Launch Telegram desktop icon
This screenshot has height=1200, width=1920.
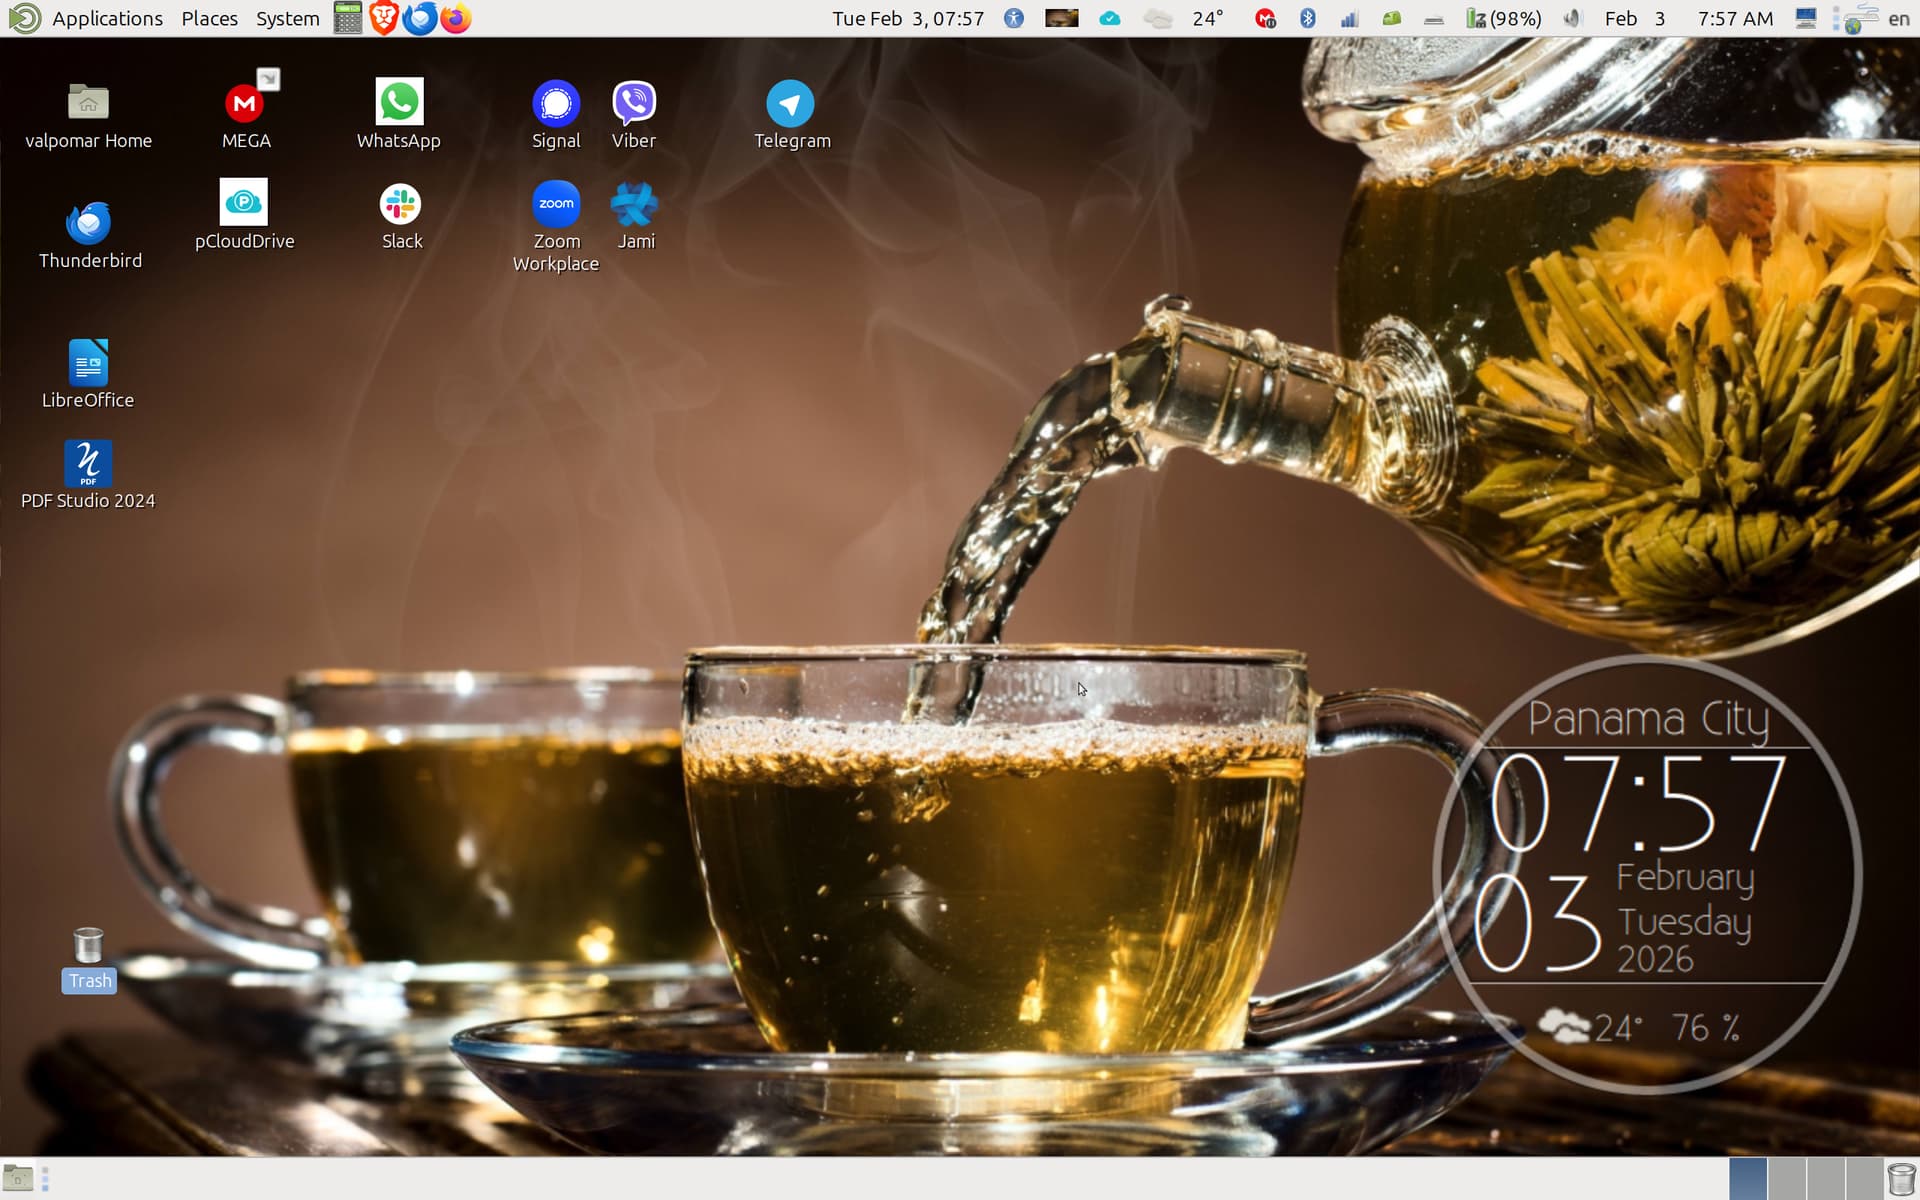click(790, 104)
